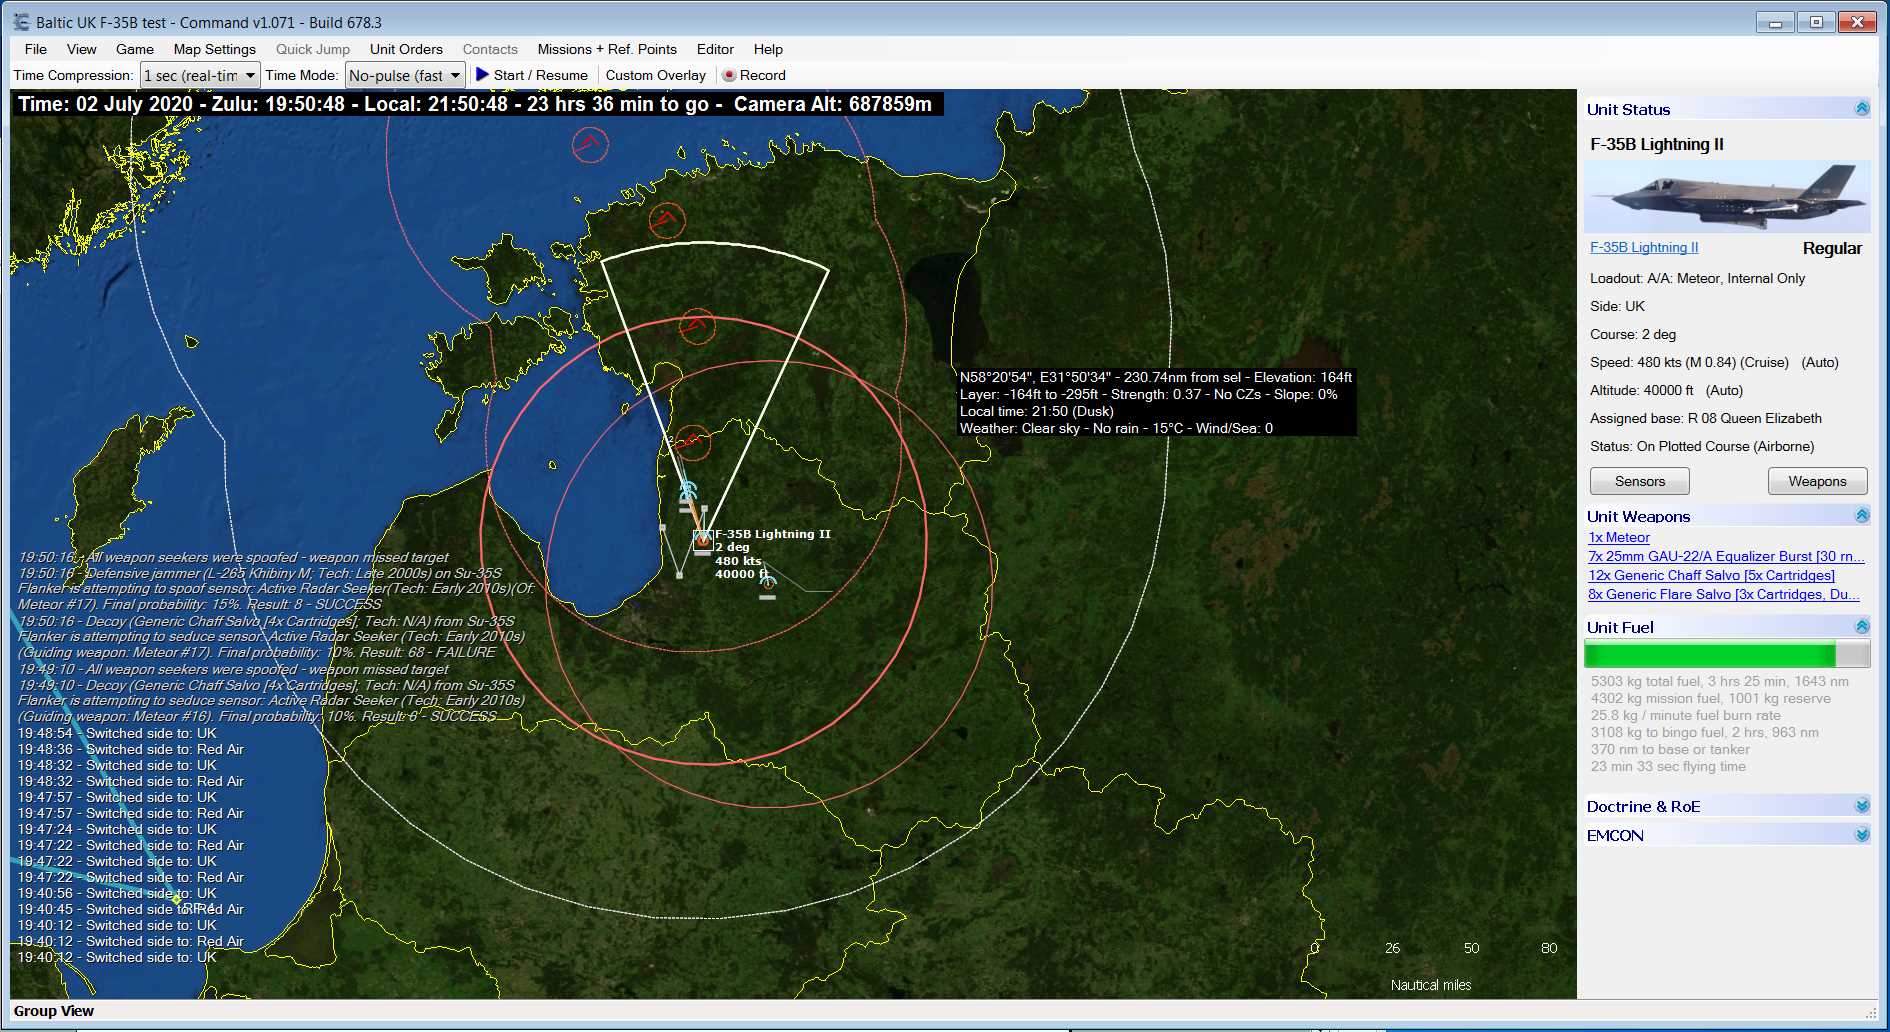This screenshot has height=1032, width=1890.
Task: Open the 12x Generic Chaff Salvo link
Action: [x=1711, y=575]
